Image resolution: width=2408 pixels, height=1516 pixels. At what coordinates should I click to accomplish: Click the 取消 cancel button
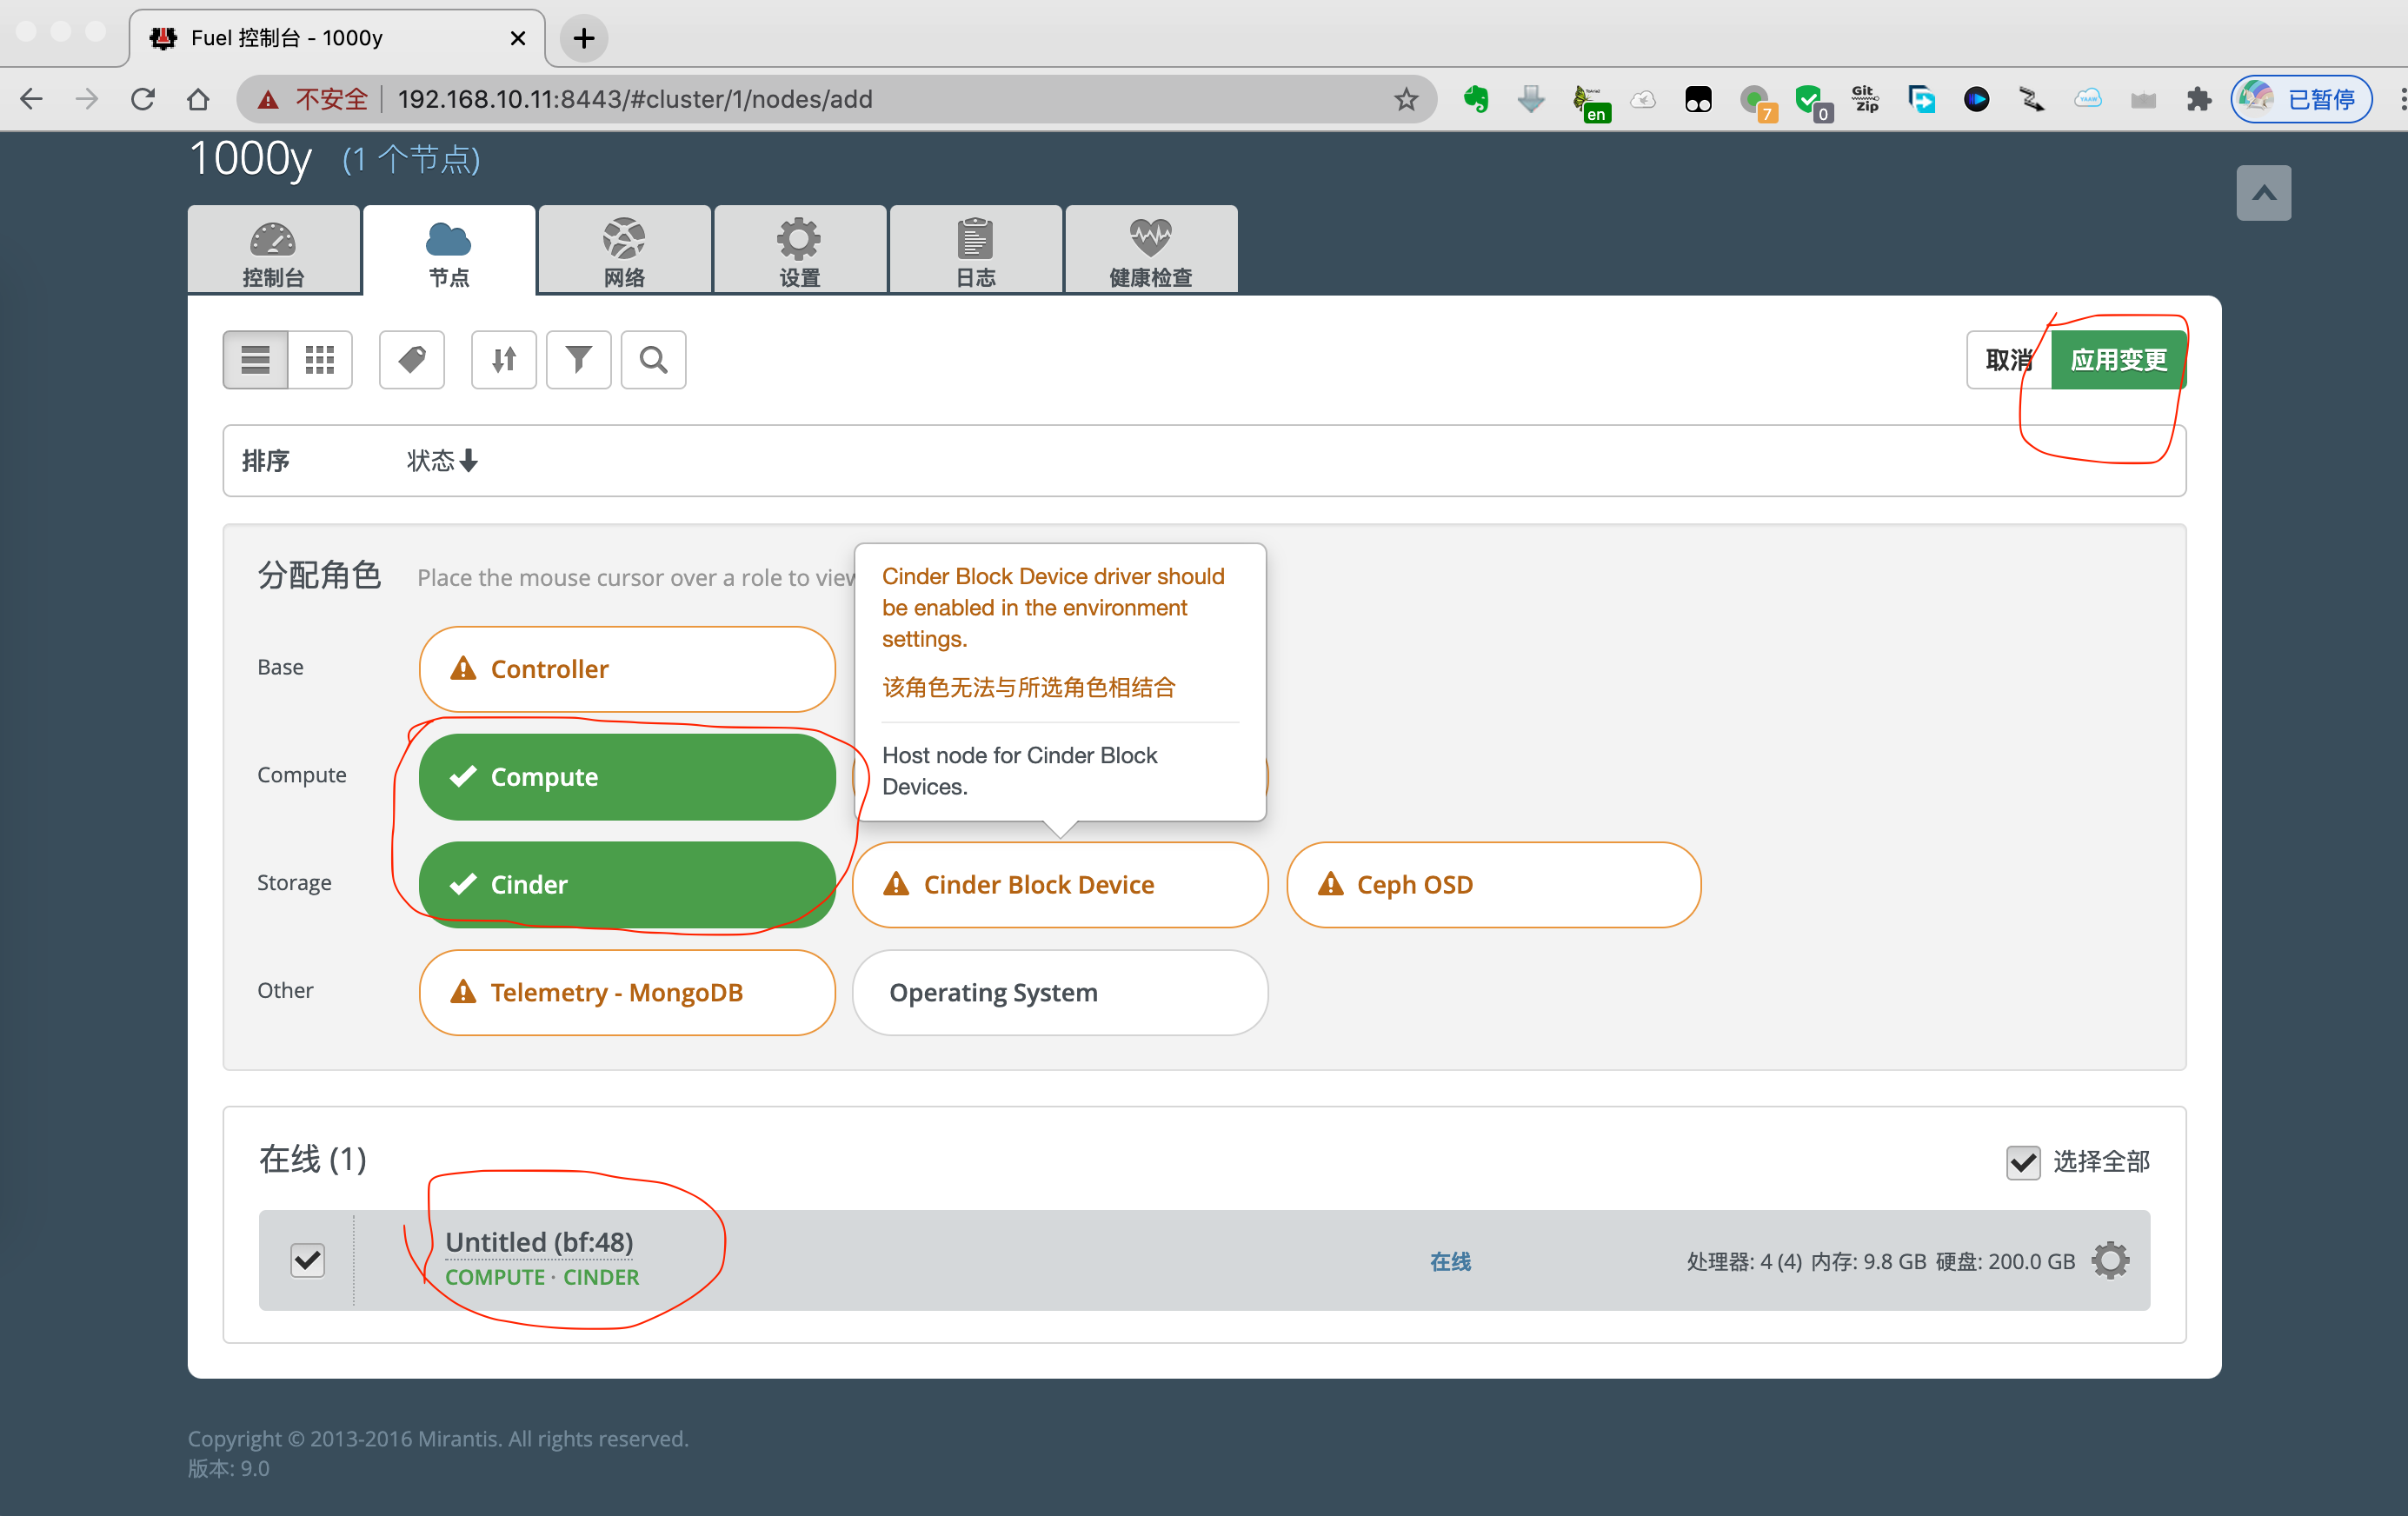coord(2009,360)
